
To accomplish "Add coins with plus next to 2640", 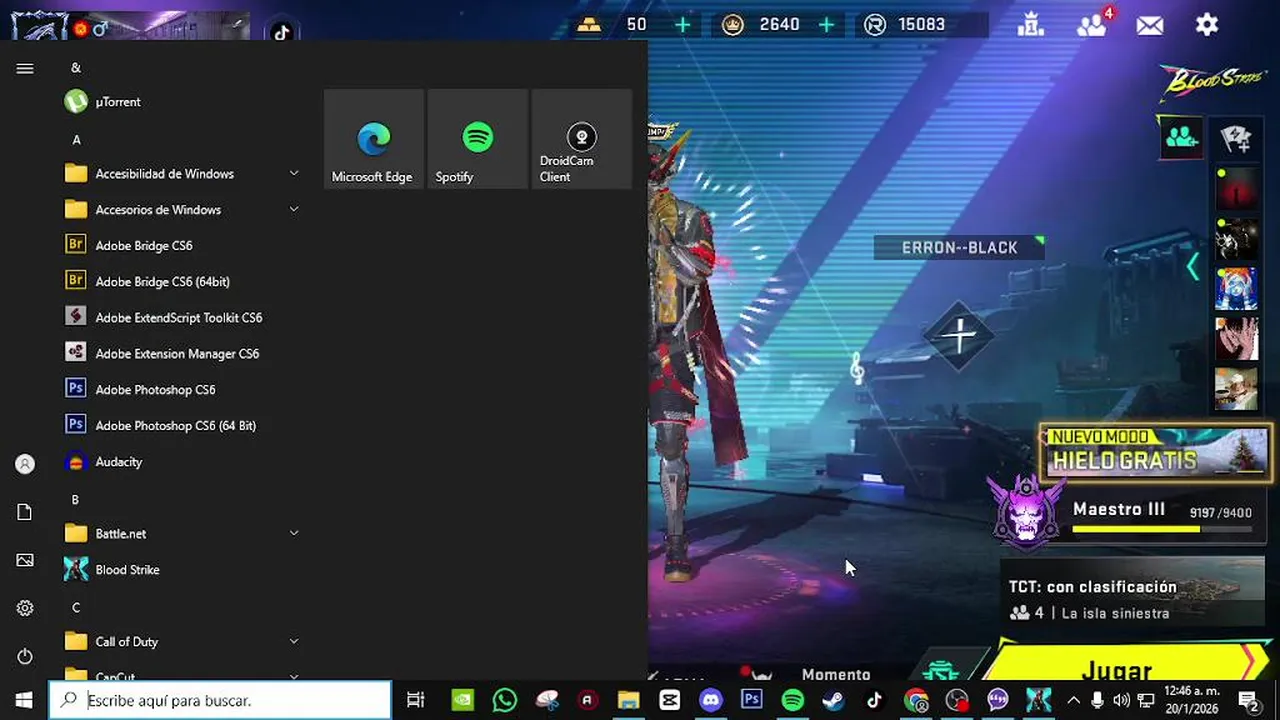I will 826,25.
